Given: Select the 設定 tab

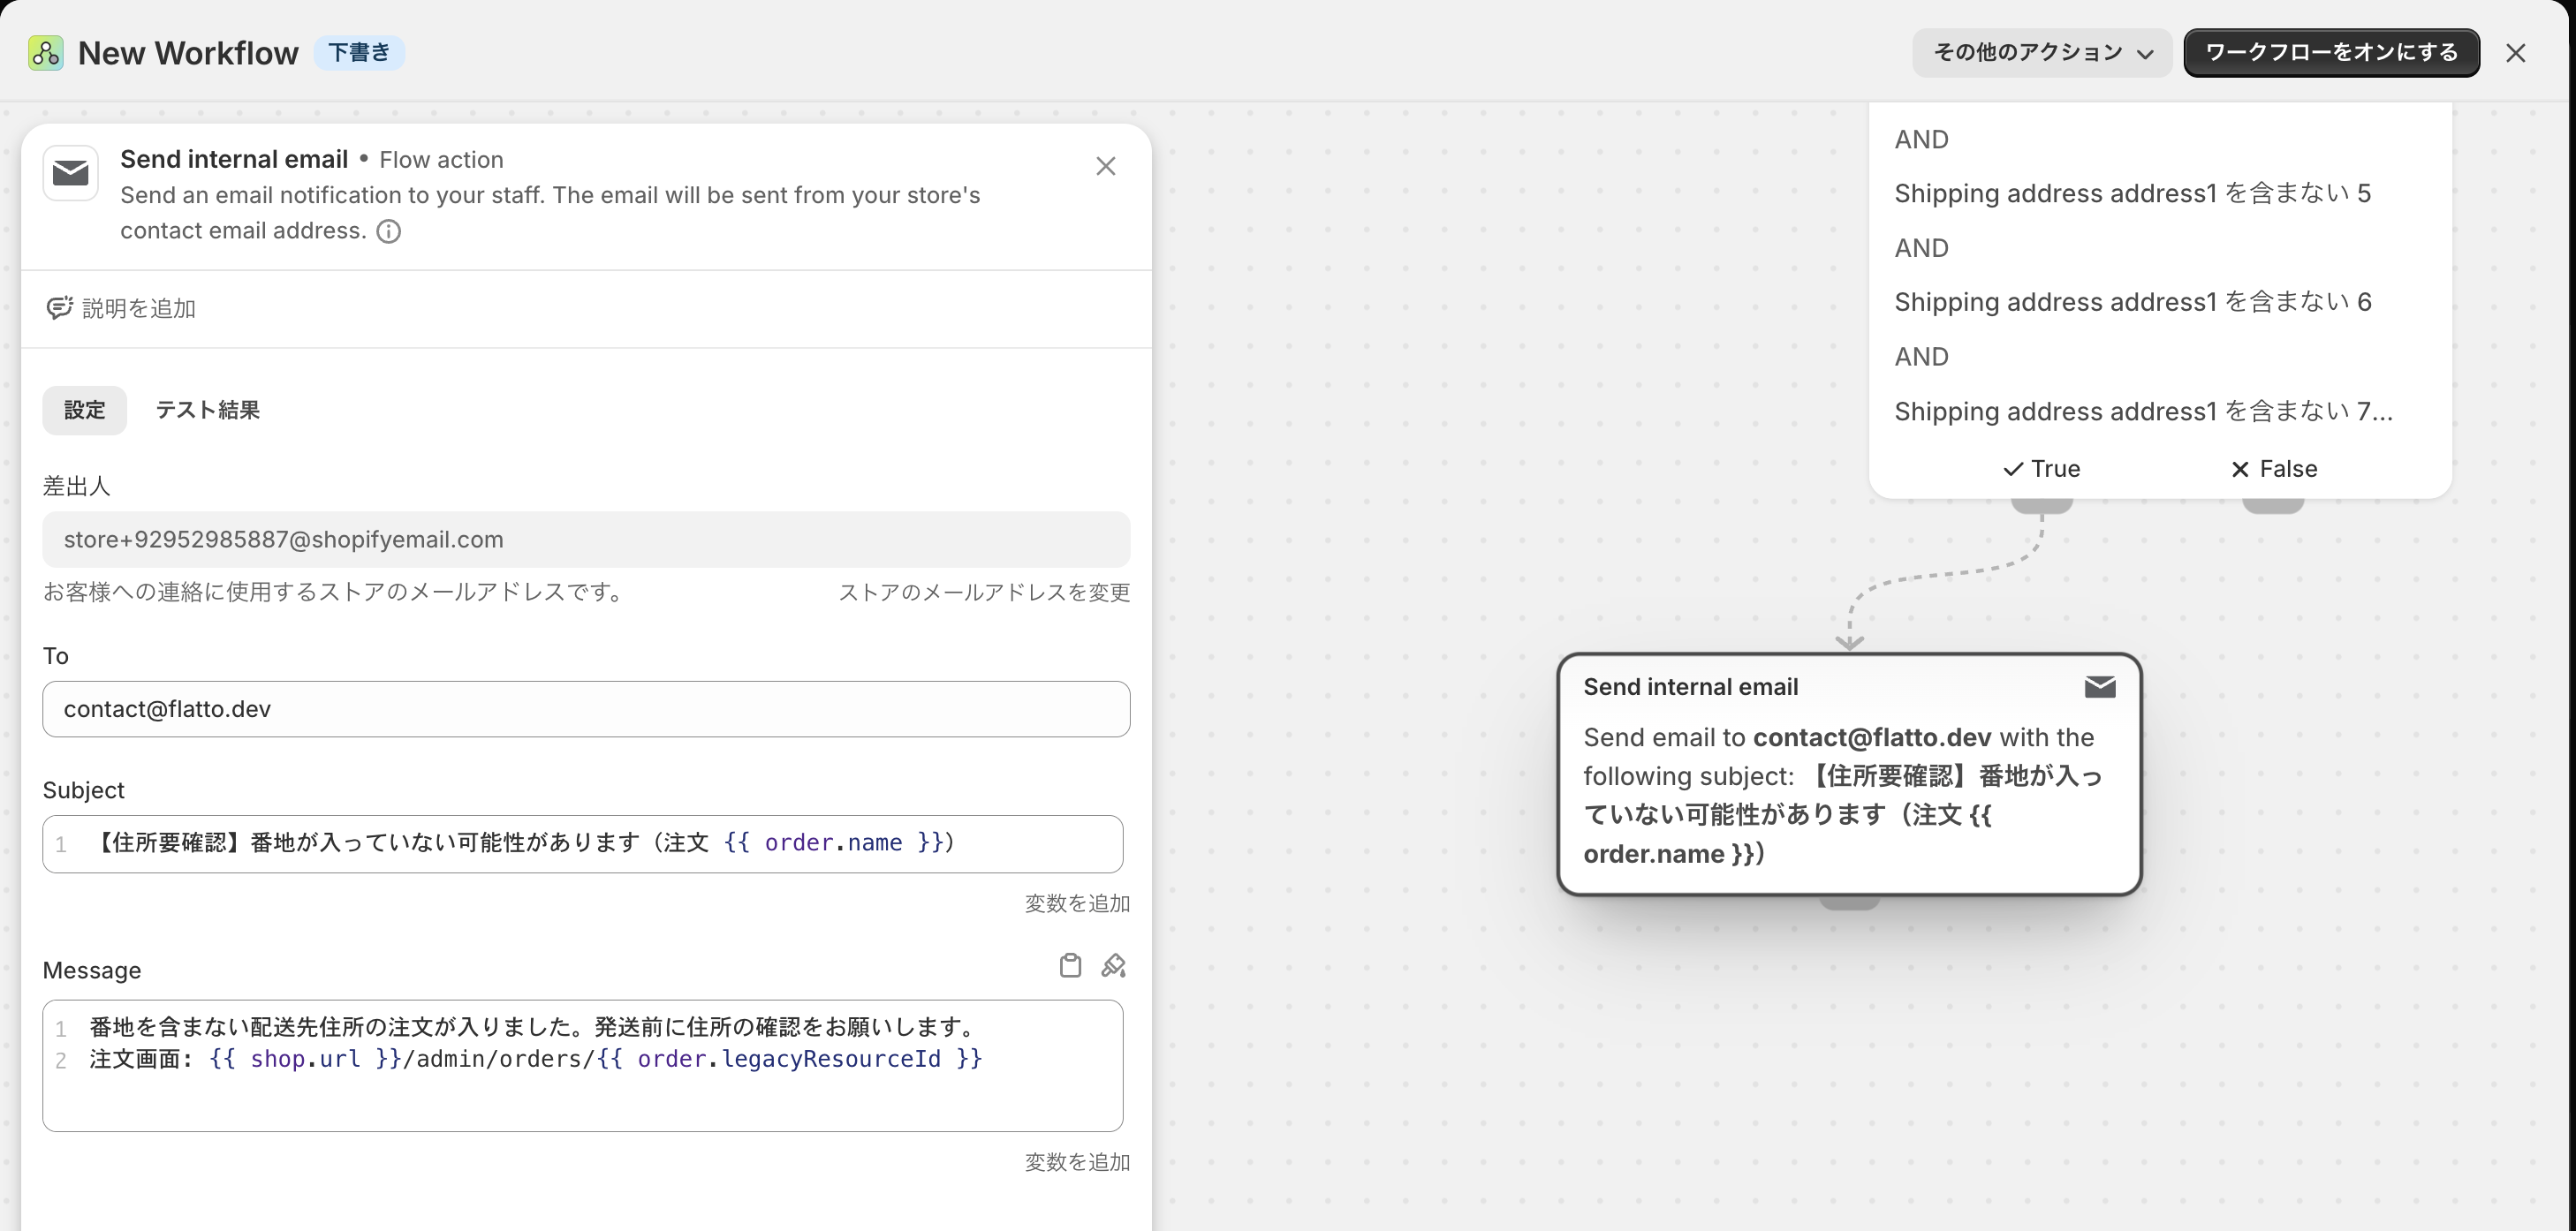Looking at the screenshot, I should (85, 410).
